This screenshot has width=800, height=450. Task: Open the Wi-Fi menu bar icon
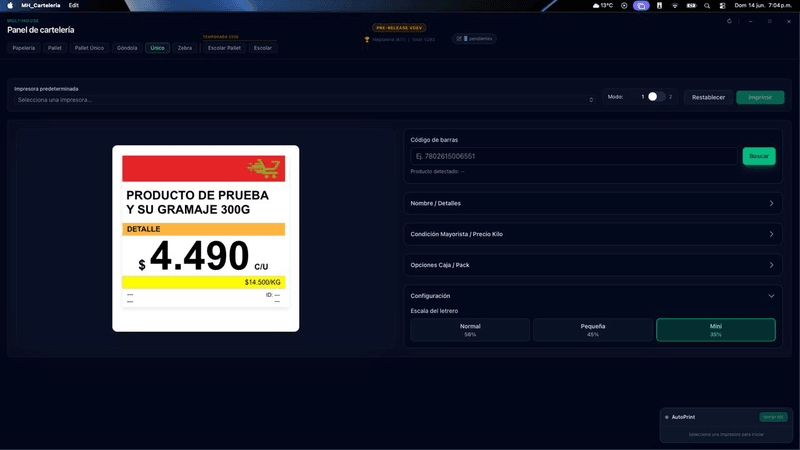pos(674,6)
